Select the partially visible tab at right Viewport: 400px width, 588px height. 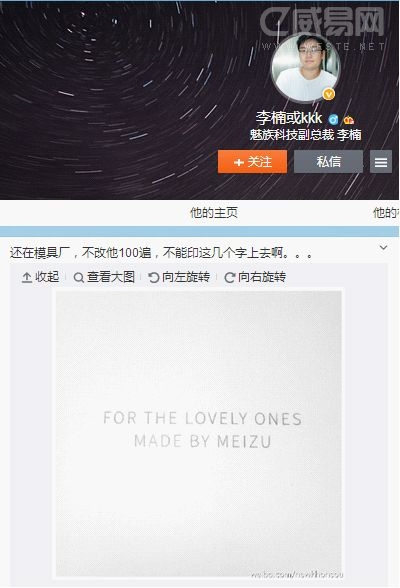[385, 213]
